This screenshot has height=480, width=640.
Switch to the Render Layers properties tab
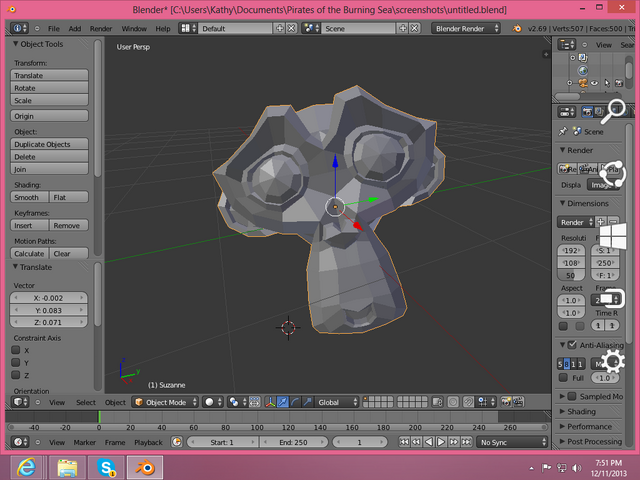tap(598, 112)
